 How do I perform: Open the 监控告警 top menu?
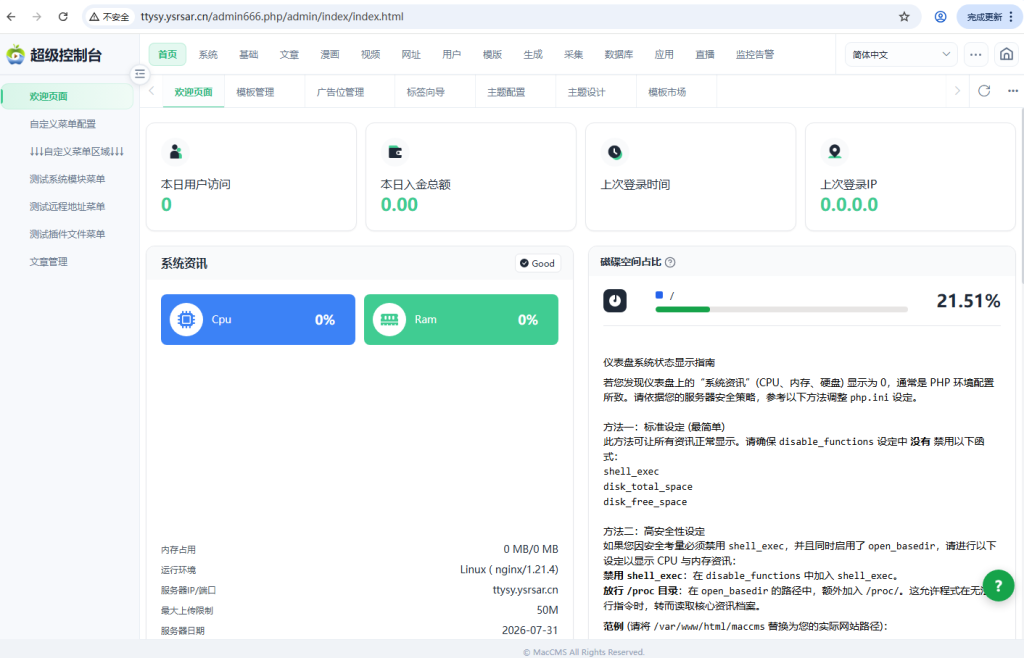pyautogui.click(x=754, y=55)
